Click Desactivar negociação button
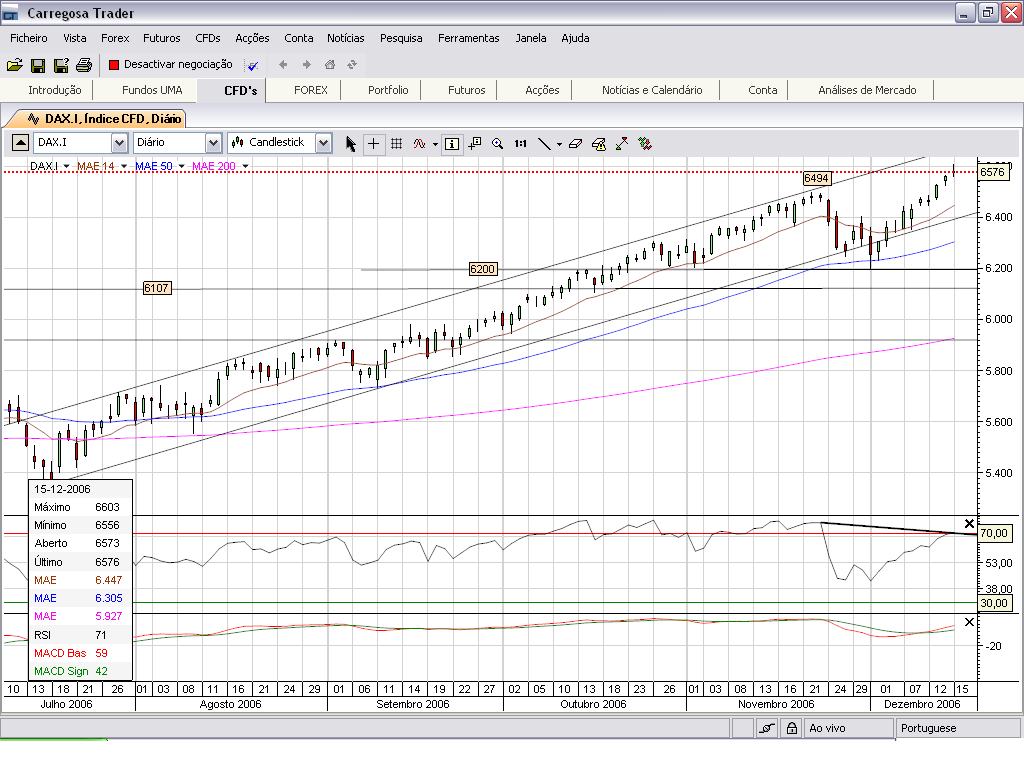Image resolution: width=1024 pixels, height=768 pixels. pos(170,64)
